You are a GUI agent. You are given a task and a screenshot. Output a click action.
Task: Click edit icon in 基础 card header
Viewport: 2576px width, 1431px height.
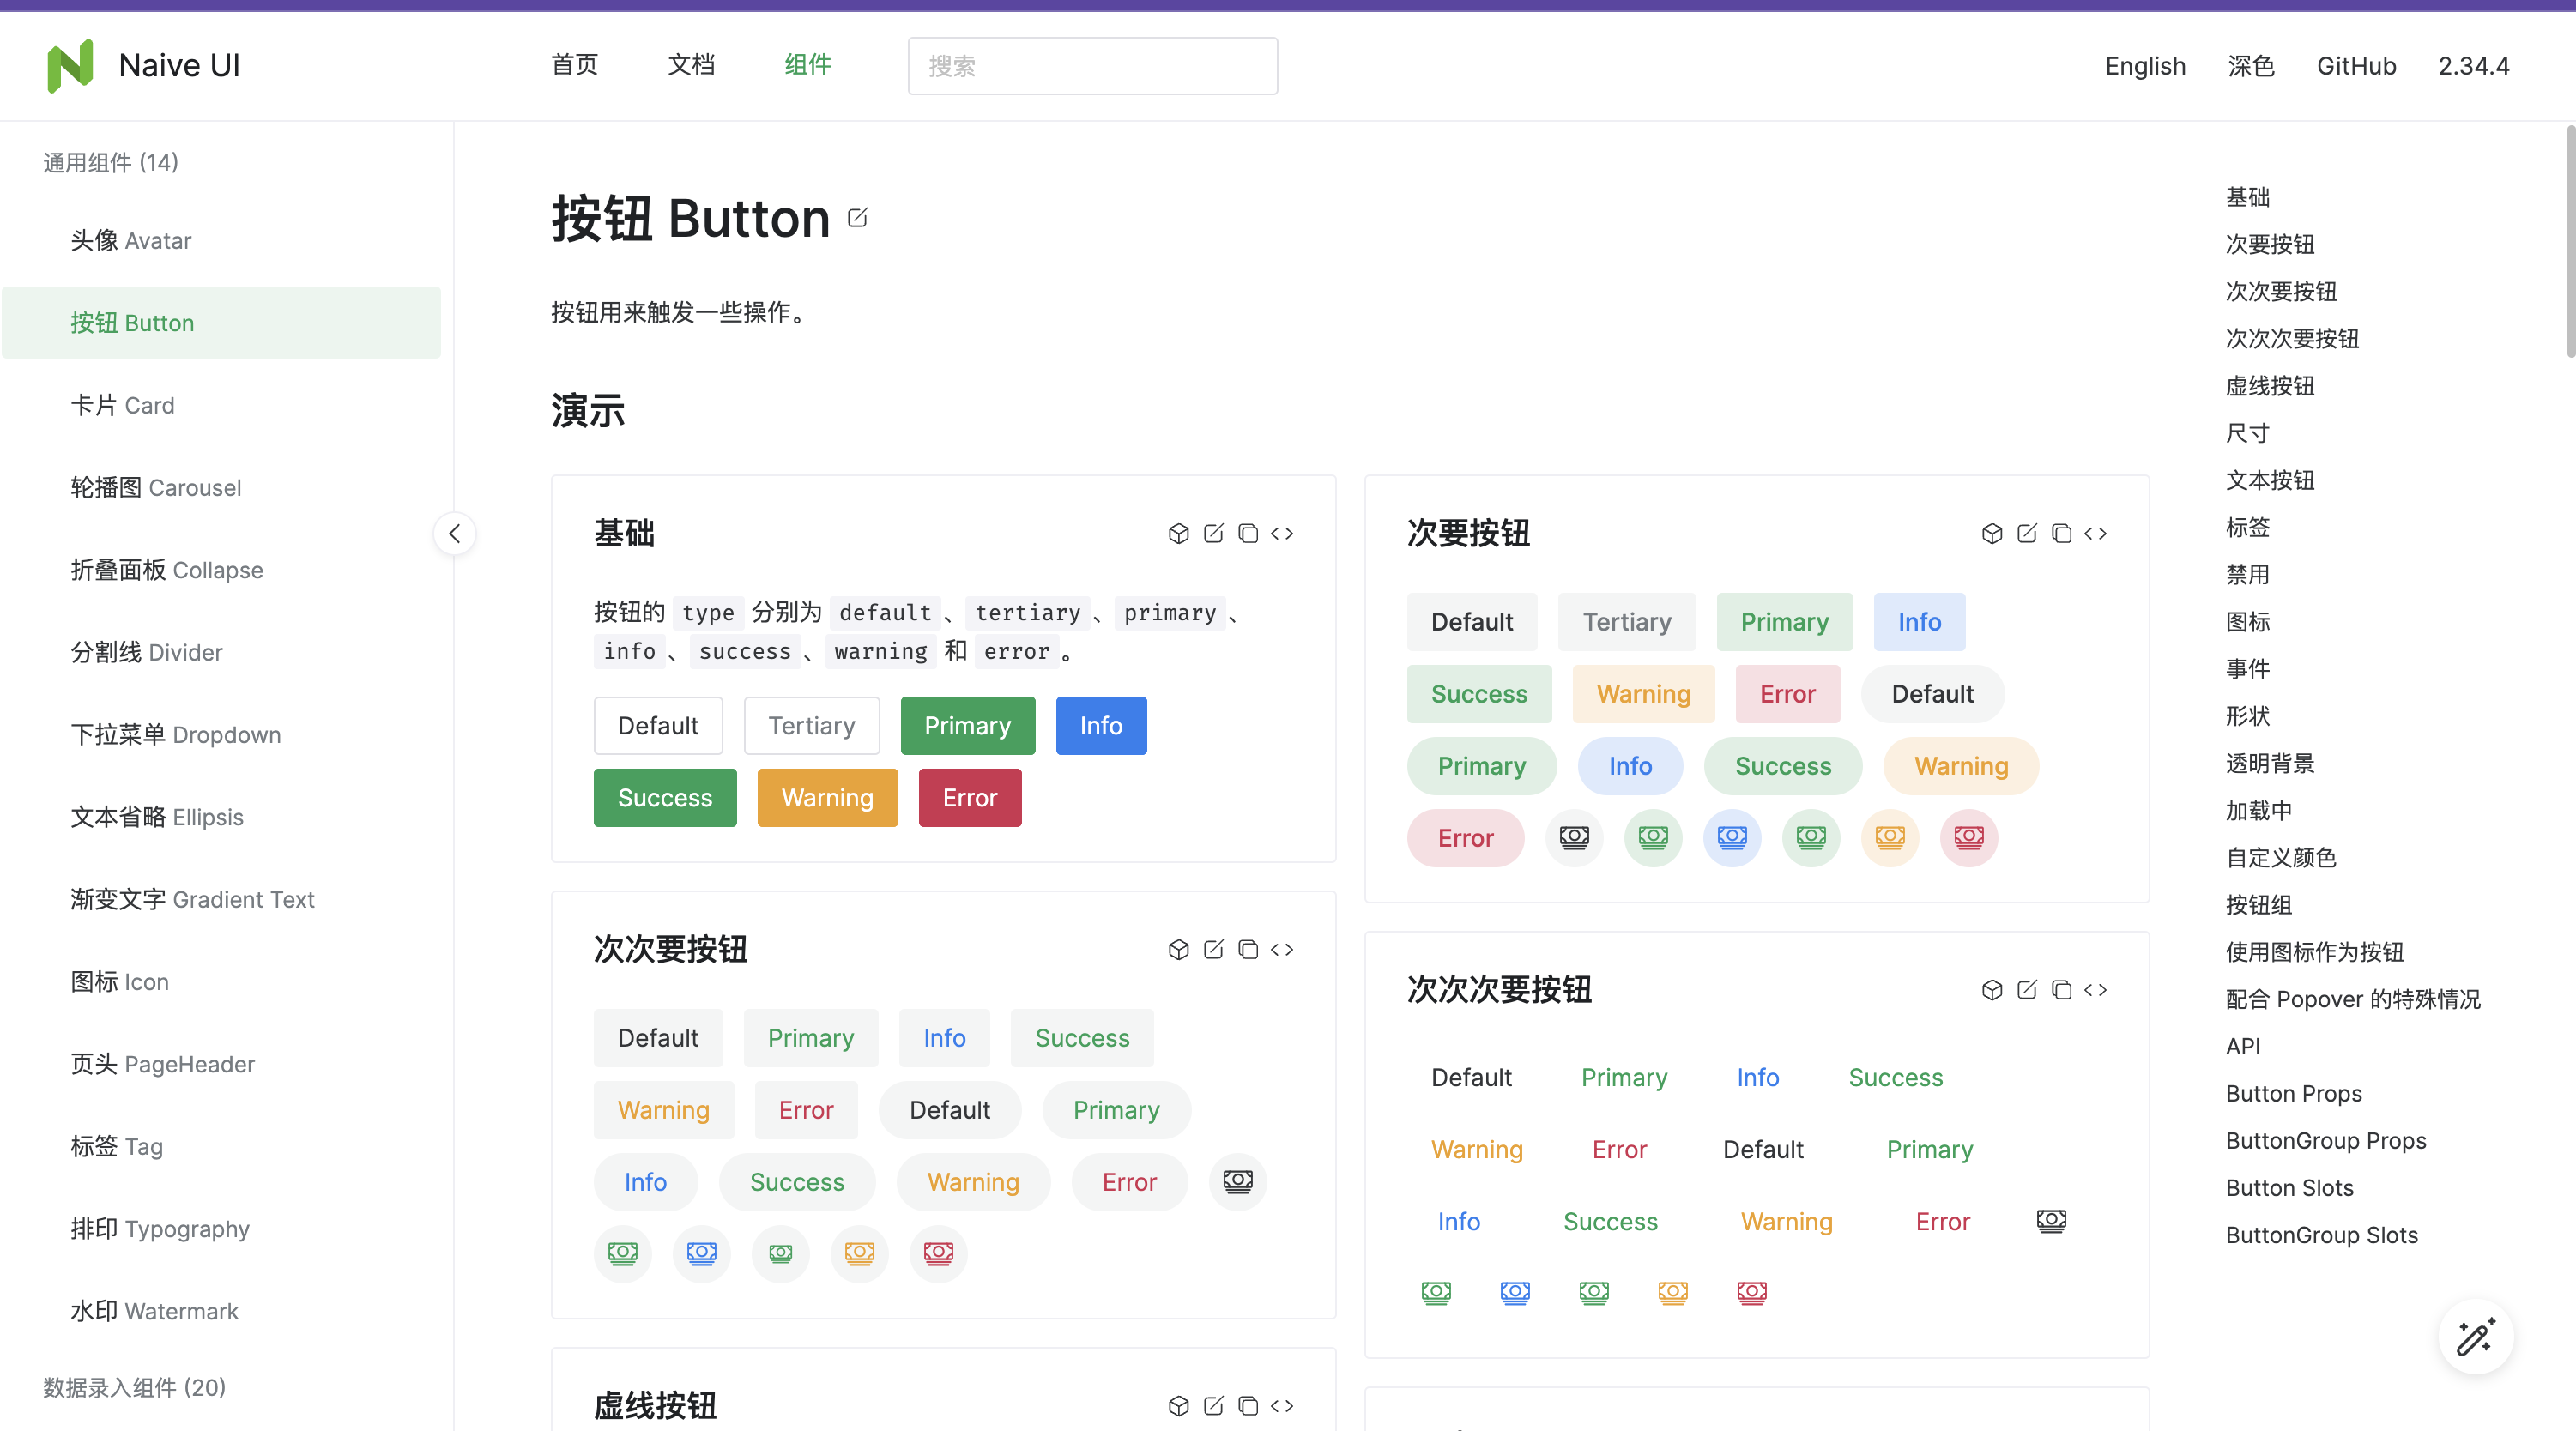1213,534
